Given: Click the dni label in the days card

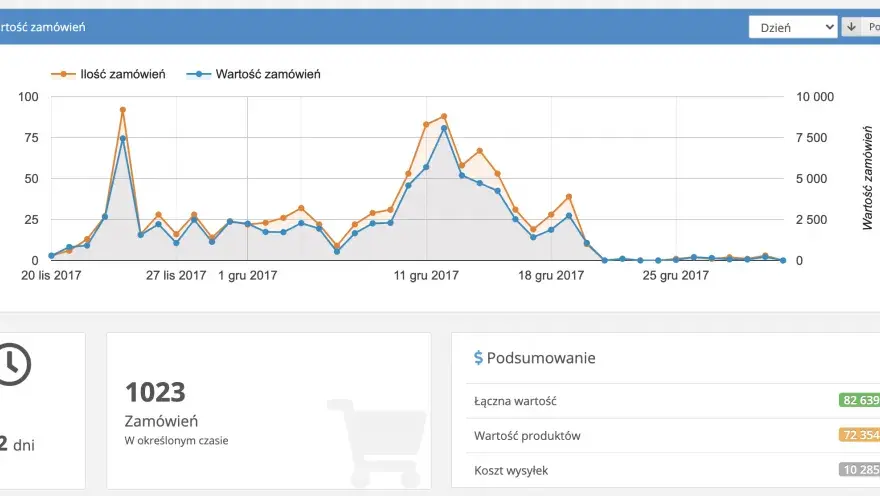Looking at the screenshot, I should click(24, 446).
